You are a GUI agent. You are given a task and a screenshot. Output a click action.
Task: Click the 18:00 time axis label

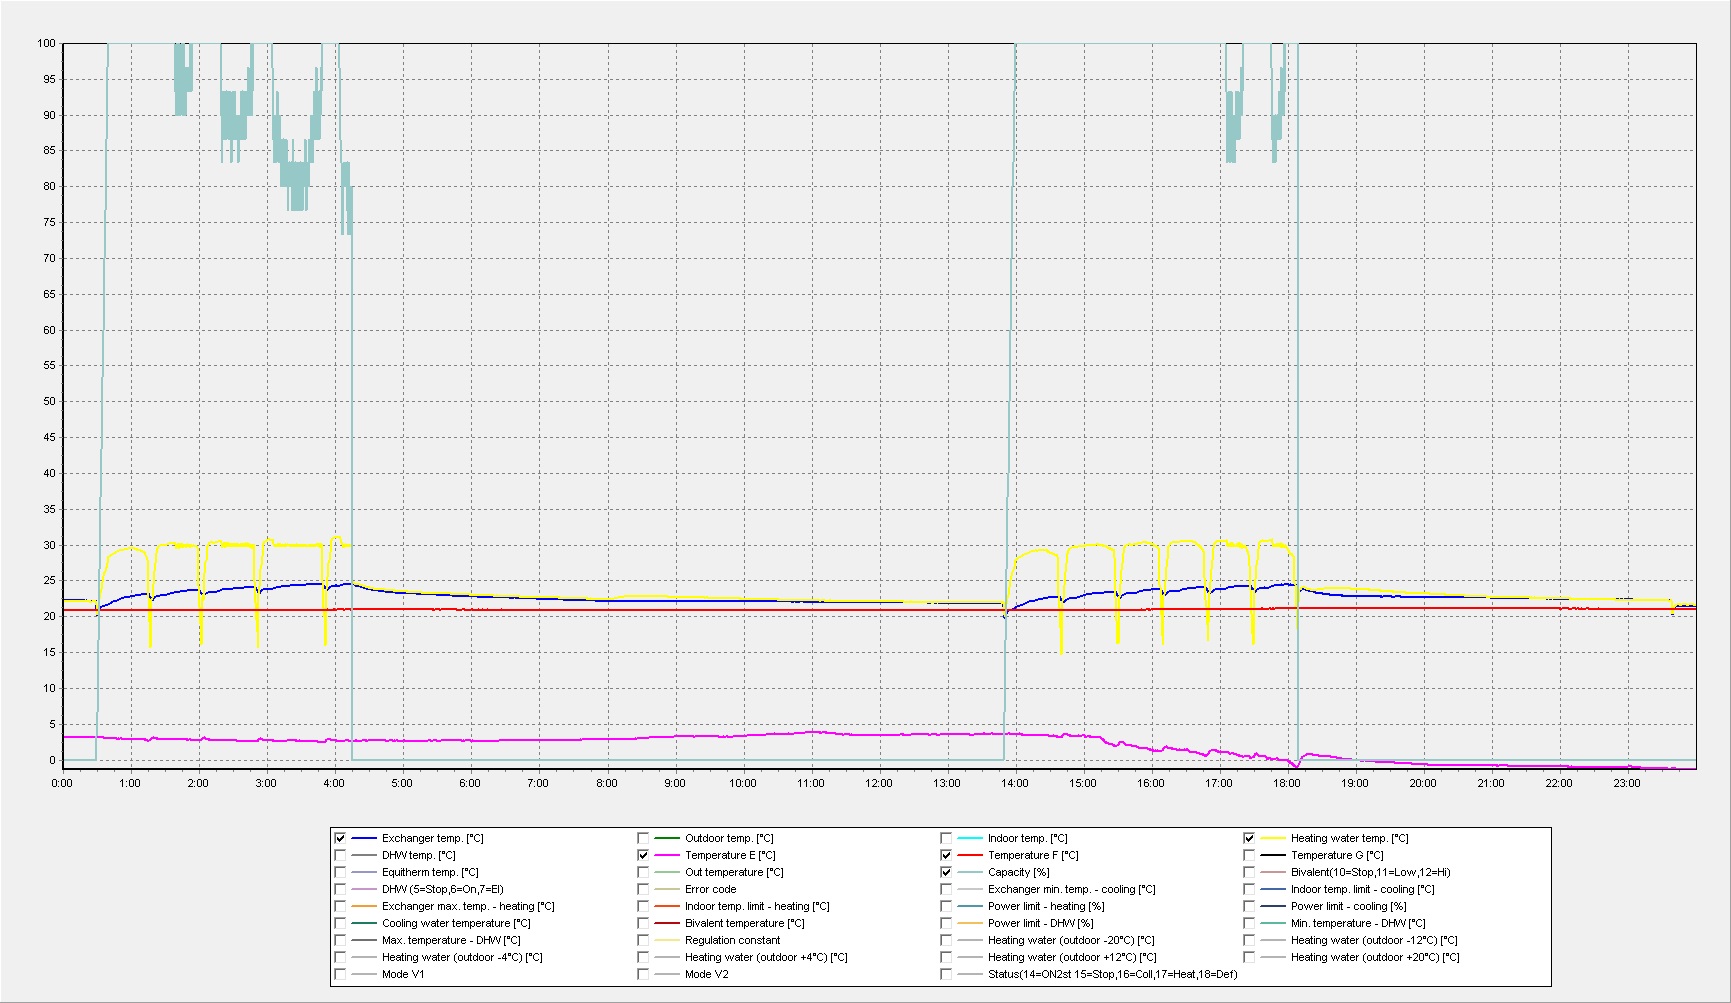[x=1287, y=783]
